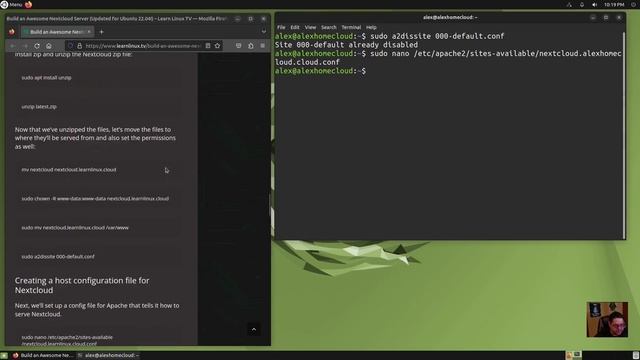
Task: Maximize the Firefox window
Action: coord(251,19)
